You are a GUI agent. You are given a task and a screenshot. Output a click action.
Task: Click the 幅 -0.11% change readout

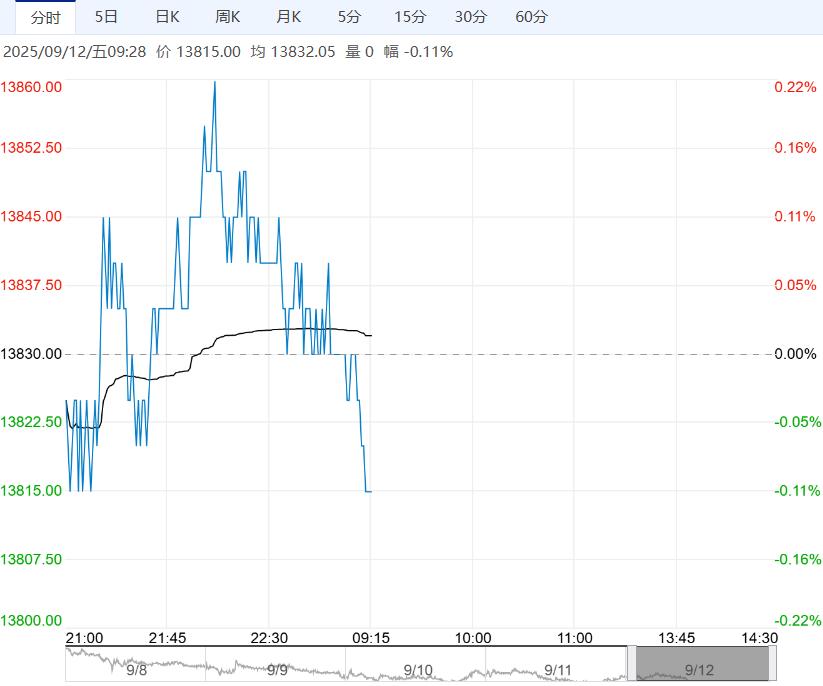[x=418, y=52]
